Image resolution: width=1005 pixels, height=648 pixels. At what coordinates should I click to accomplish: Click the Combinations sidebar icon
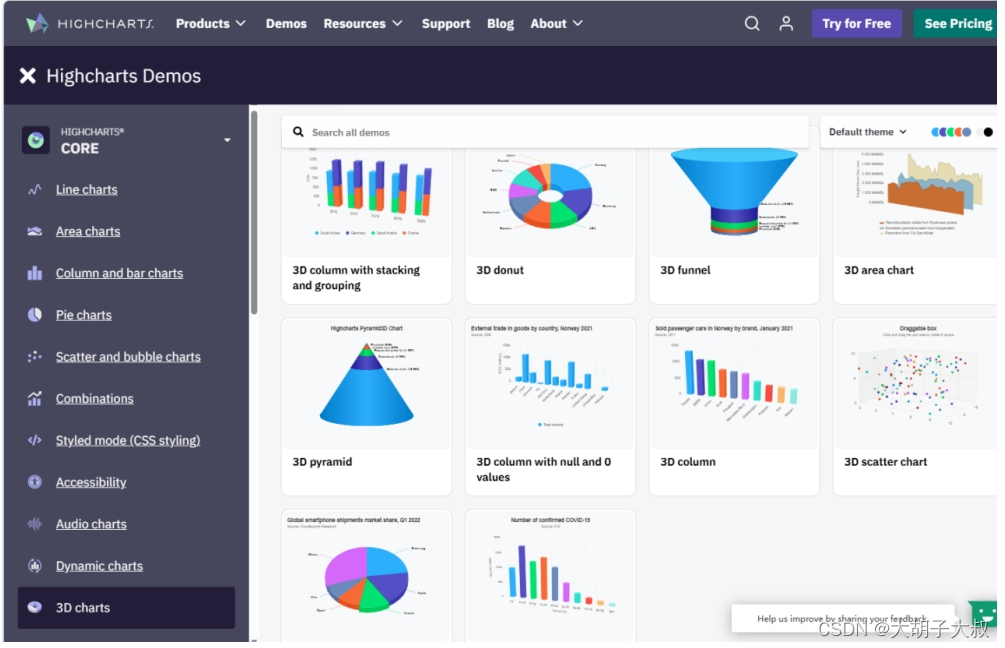[x=35, y=399]
